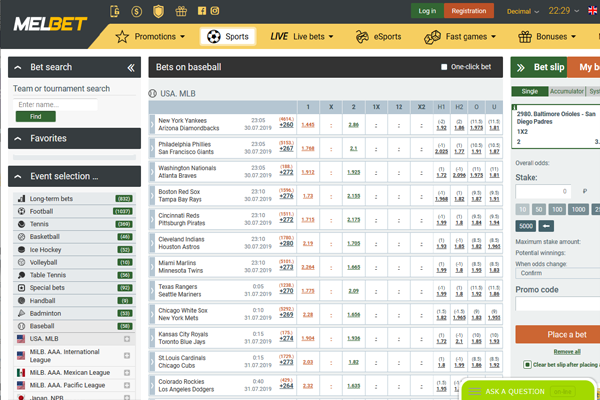Click the baseball icon next to USA. MLB heading
This screenshot has height=400, width=600.
click(x=153, y=93)
